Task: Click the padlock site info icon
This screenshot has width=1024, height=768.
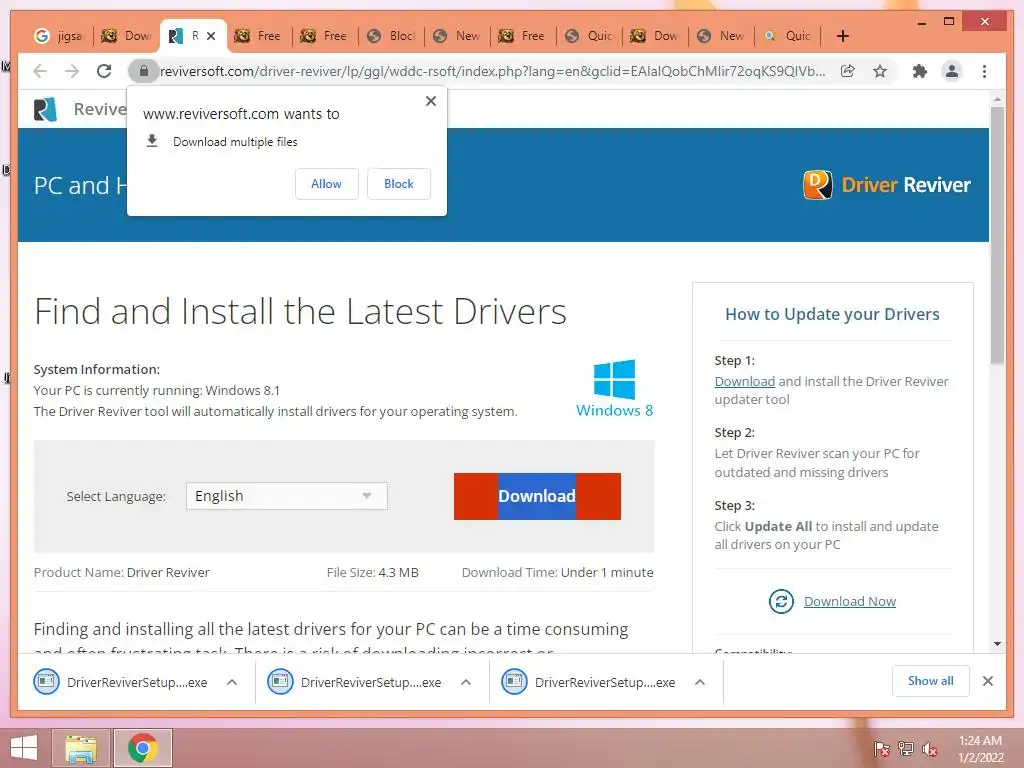Action: 144,71
